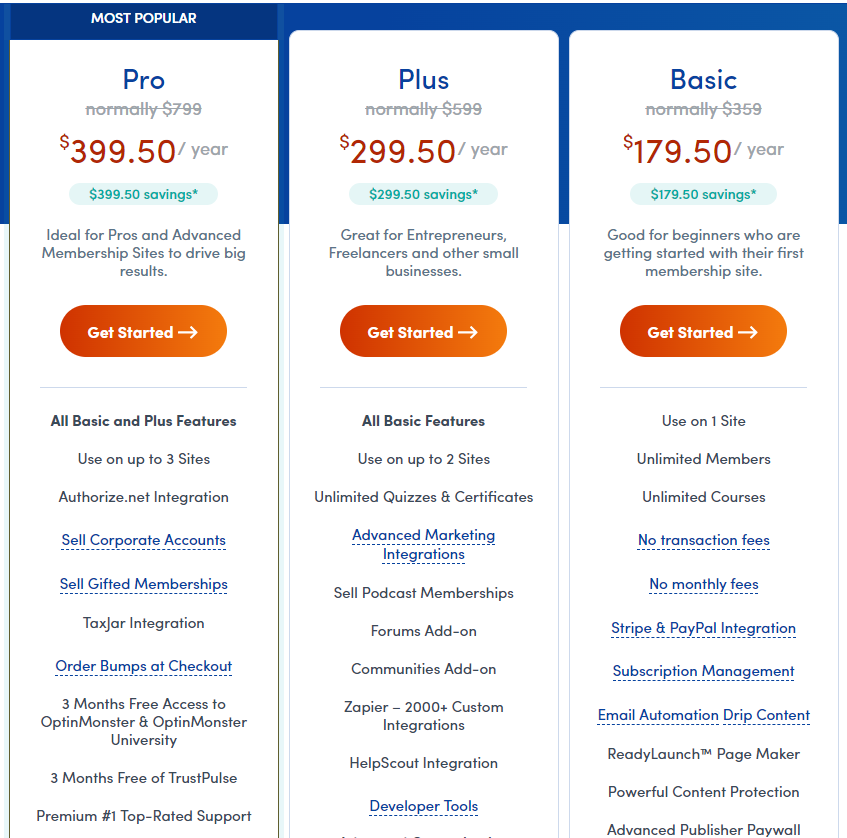
Task: Click the $179.50 savings badge on Basic
Action: 703,194
